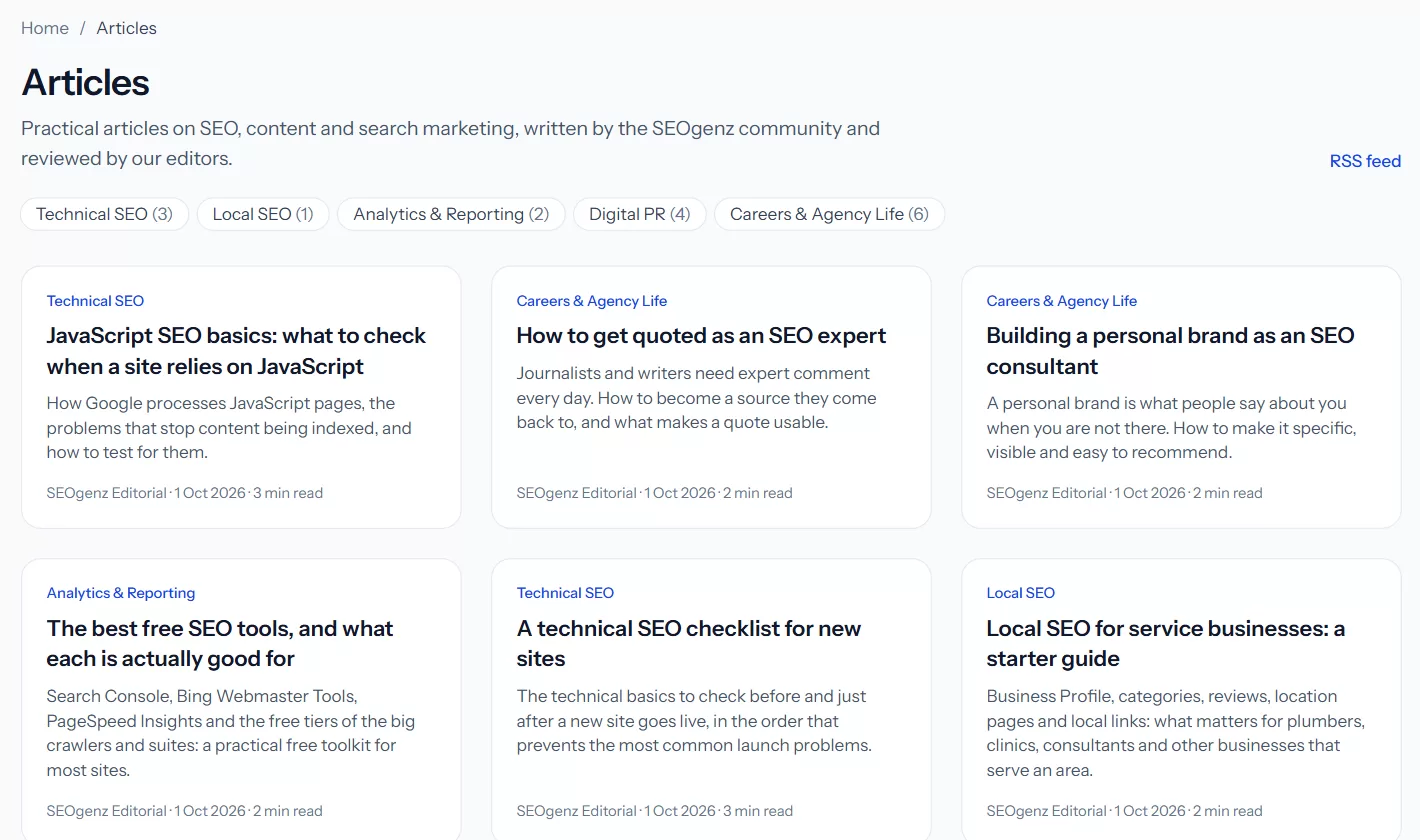The height and width of the screenshot is (840, 1420).
Task: Select the Analytics & Reporting (2) filter
Action: 451,214
